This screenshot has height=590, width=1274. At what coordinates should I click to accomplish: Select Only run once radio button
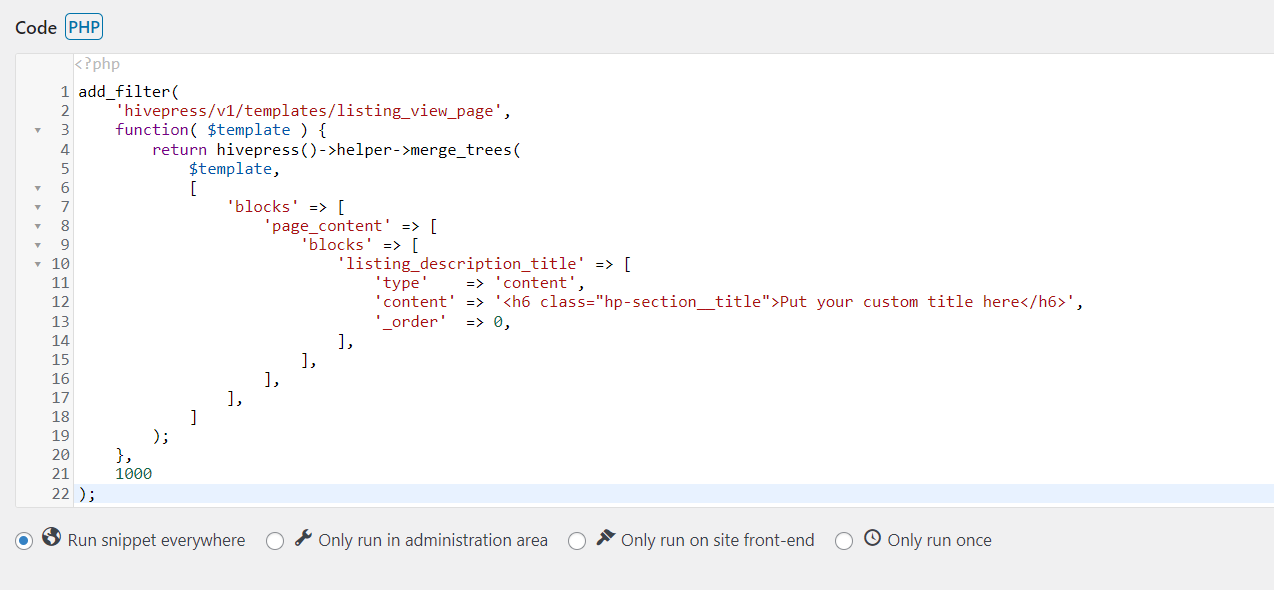(844, 540)
